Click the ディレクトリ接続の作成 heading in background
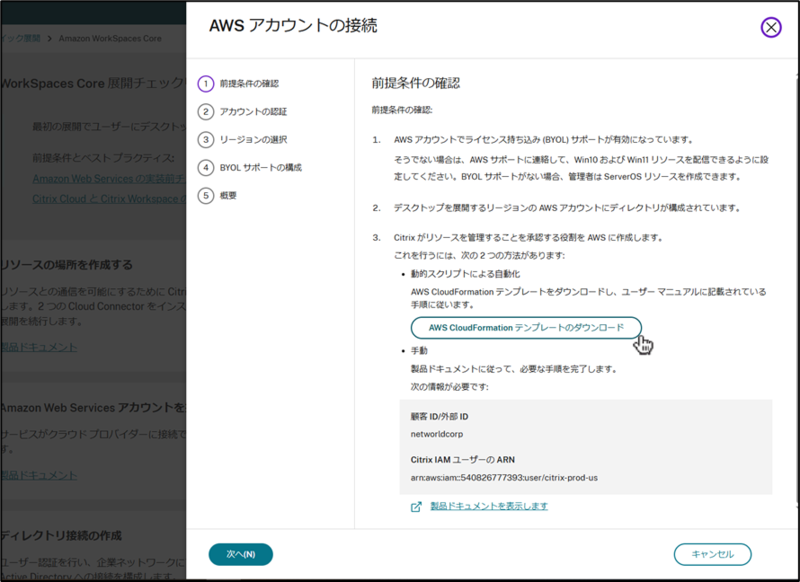This screenshot has height=582, width=800. tap(61, 536)
